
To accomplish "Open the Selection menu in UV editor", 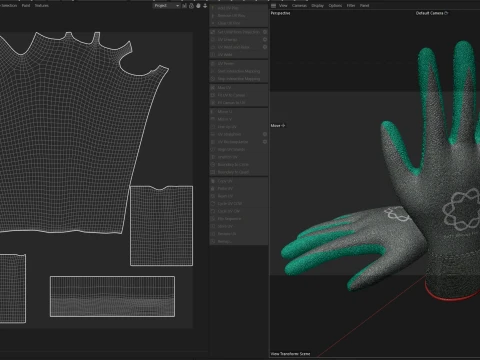I will [9, 6].
